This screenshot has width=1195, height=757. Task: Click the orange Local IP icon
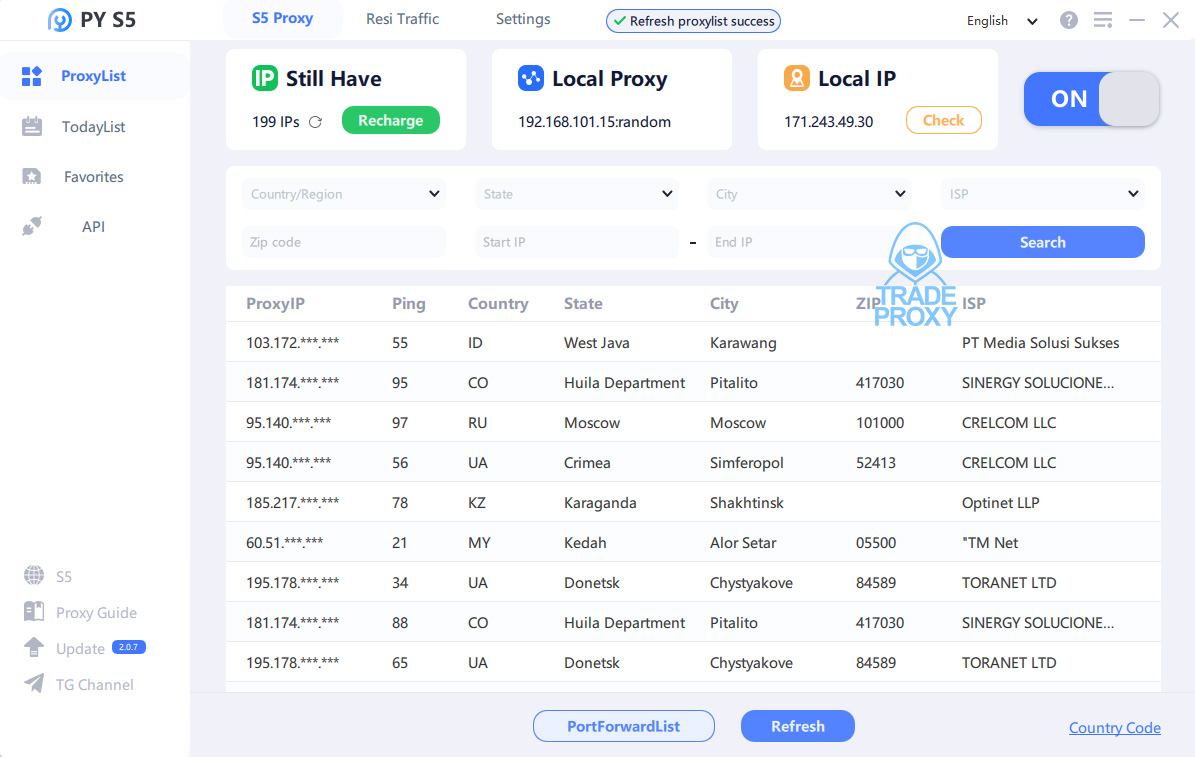pos(796,78)
